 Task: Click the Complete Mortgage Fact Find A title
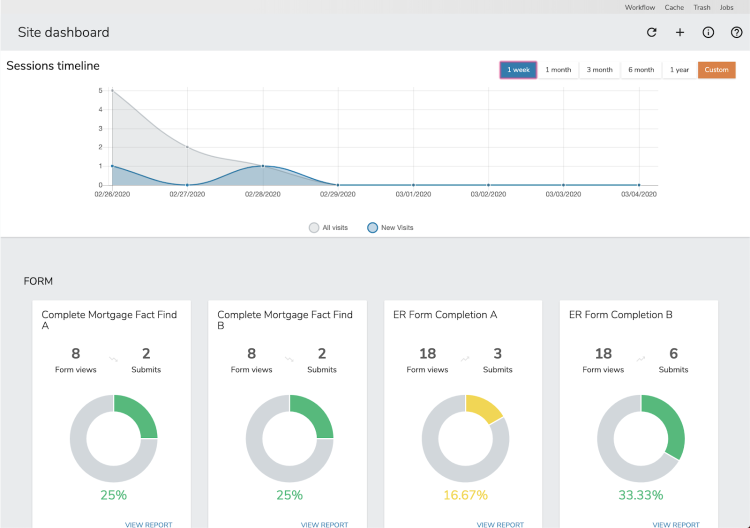click(x=109, y=320)
